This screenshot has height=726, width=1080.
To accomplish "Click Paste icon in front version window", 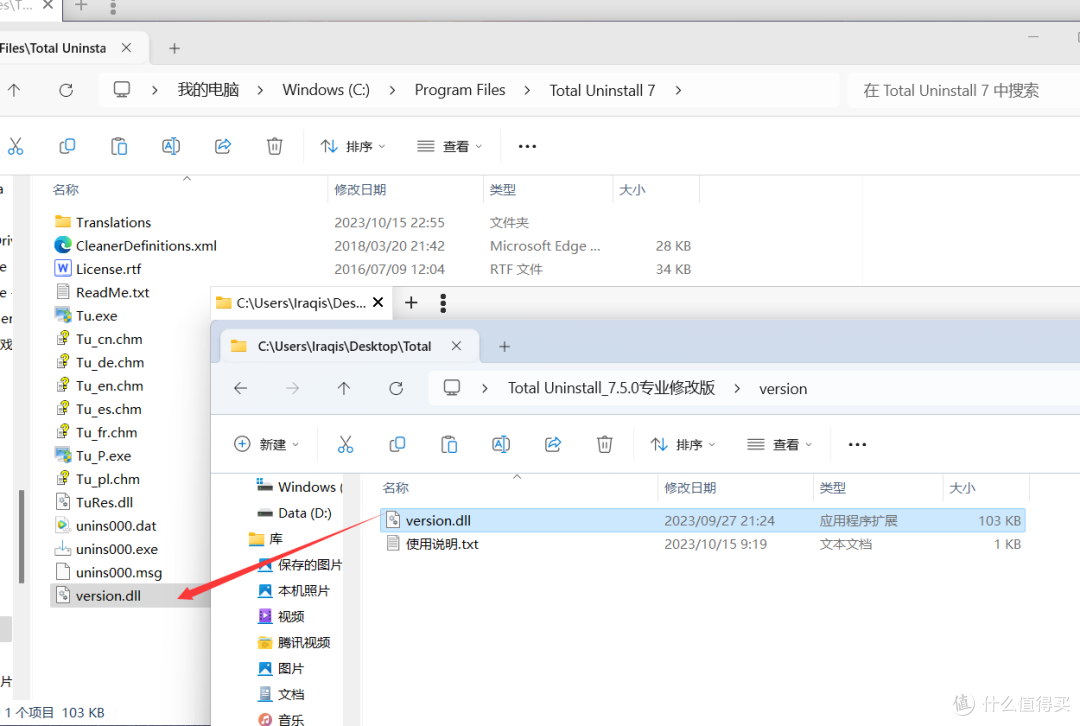I will coord(449,444).
